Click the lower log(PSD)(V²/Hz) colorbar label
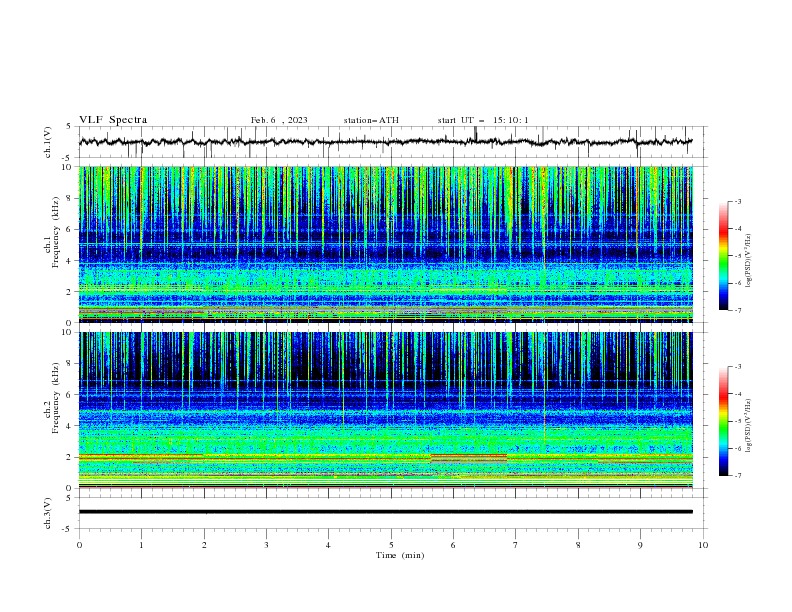792x612 pixels. click(x=748, y=426)
